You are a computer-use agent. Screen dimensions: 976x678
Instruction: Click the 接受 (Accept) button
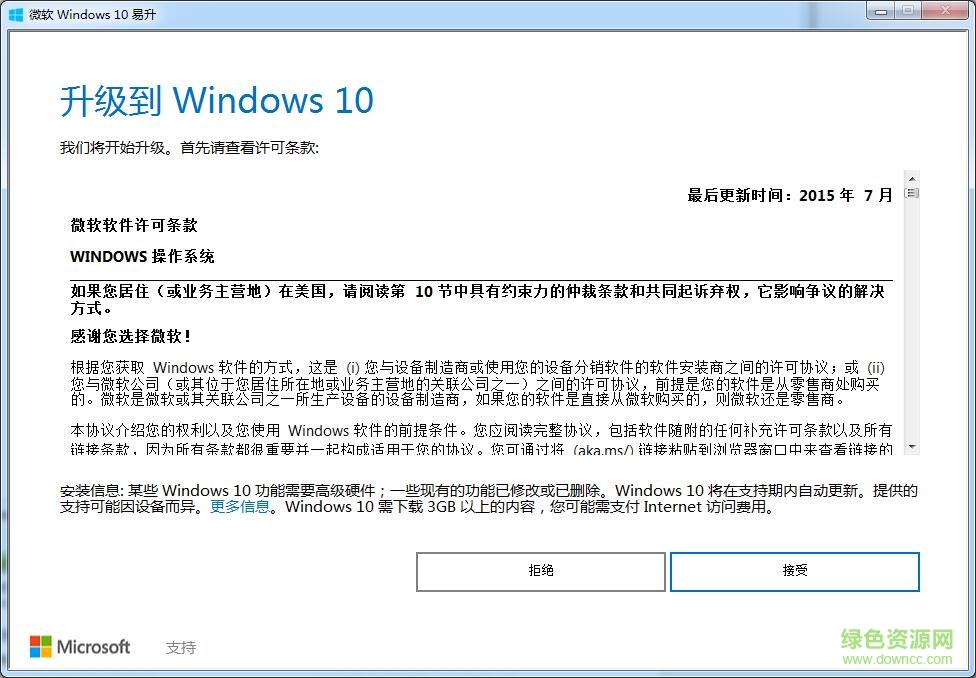click(794, 571)
